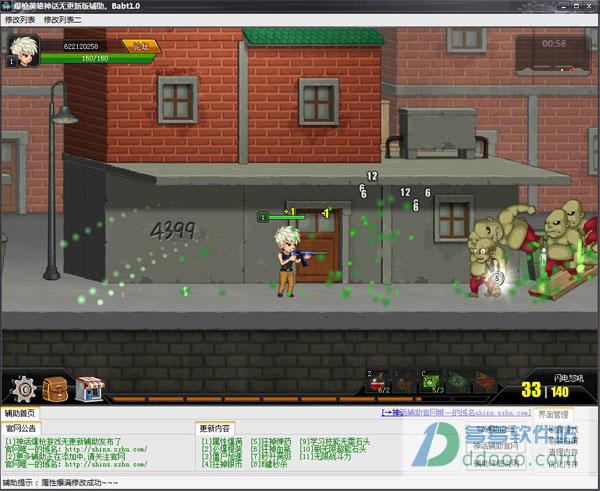
Task: Click the orange 论坛 forum badge
Action: [x=141, y=46]
